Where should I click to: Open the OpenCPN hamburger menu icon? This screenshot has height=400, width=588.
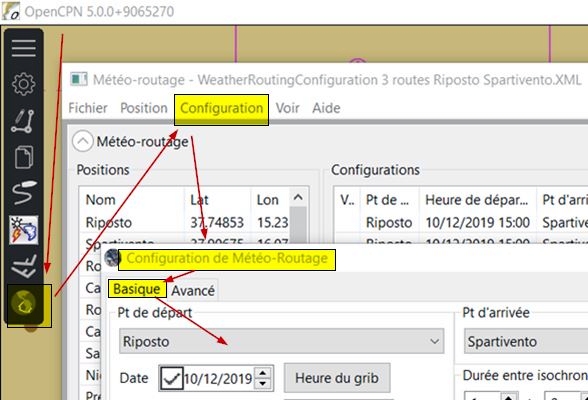[24, 48]
